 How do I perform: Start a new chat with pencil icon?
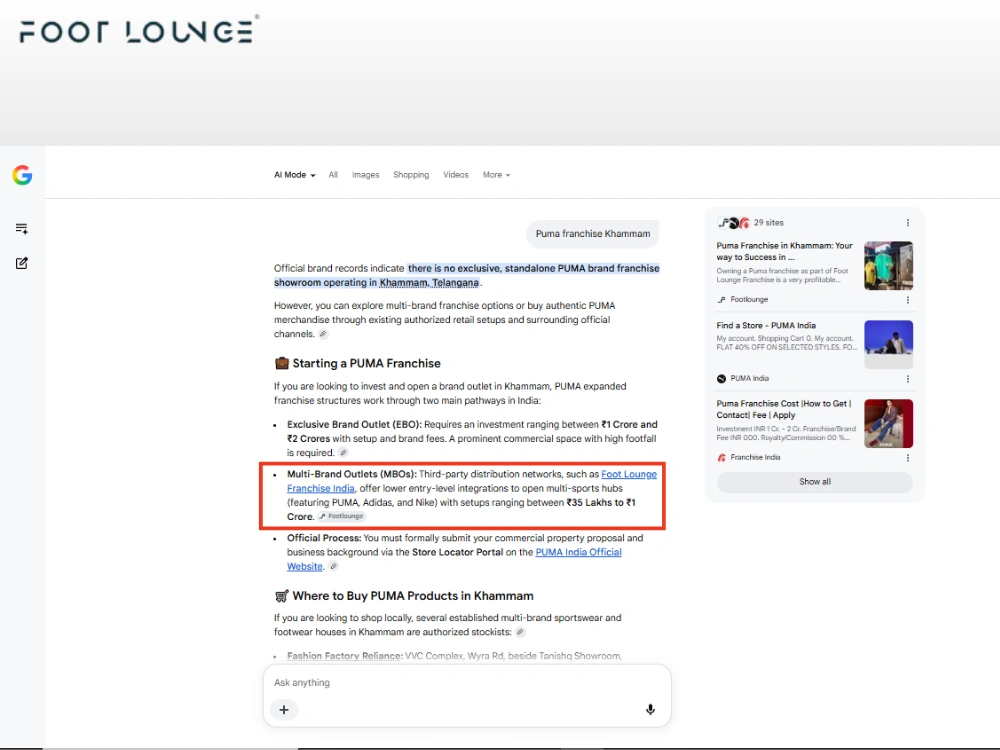pos(22,263)
